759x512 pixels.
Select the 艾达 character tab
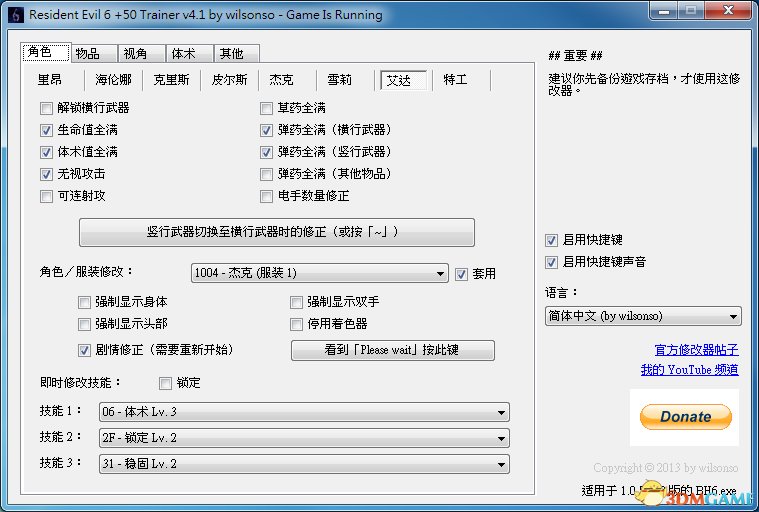[x=403, y=80]
